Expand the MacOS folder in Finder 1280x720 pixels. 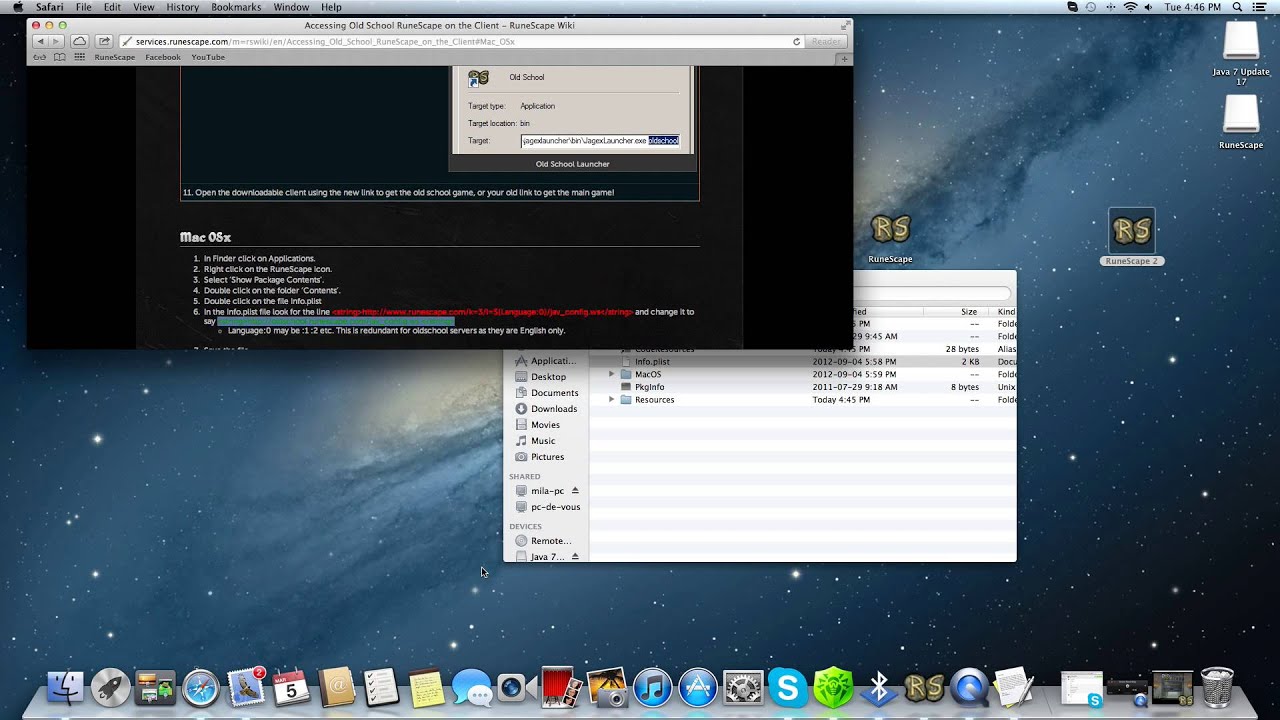point(611,374)
